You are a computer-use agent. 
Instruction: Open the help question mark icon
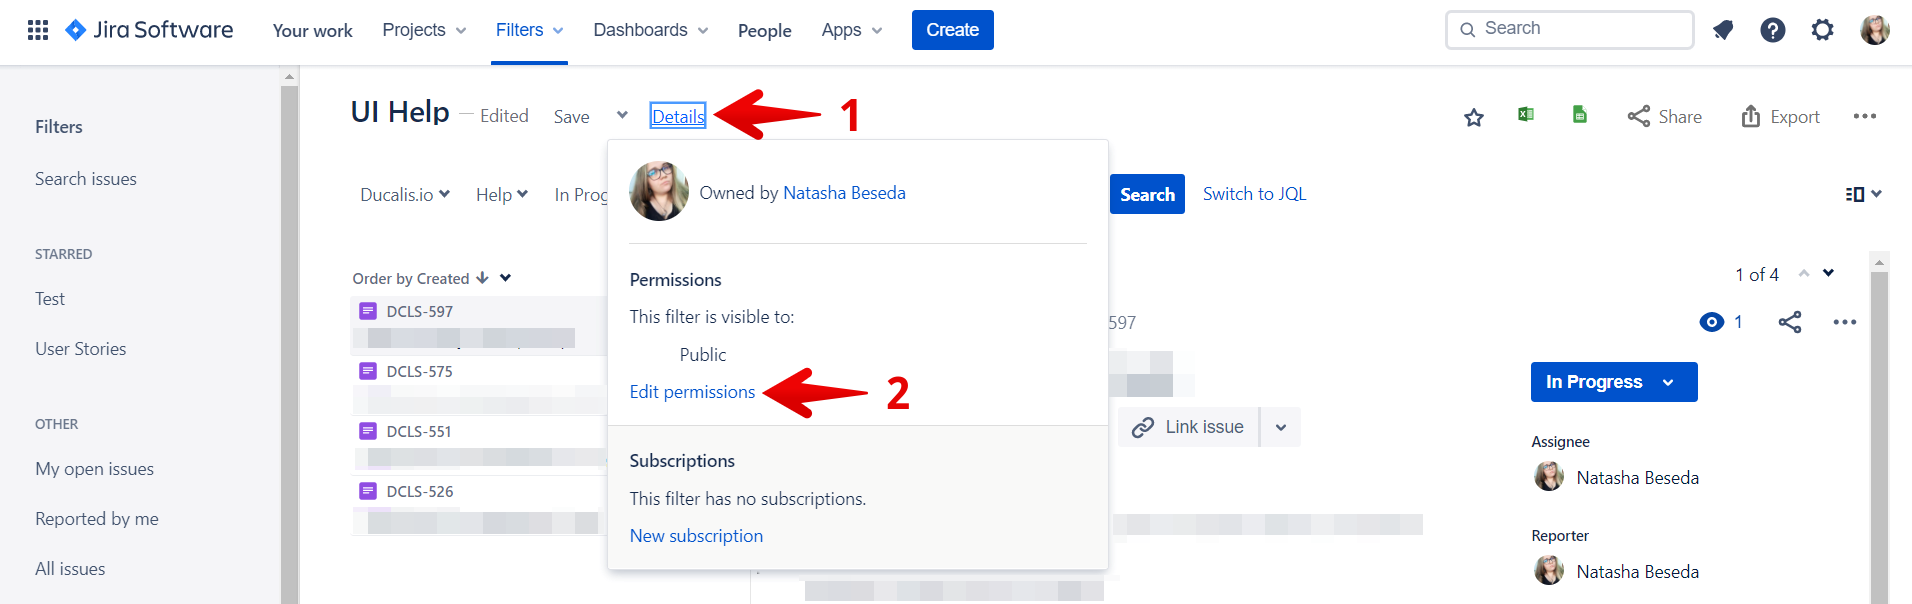(x=1773, y=30)
